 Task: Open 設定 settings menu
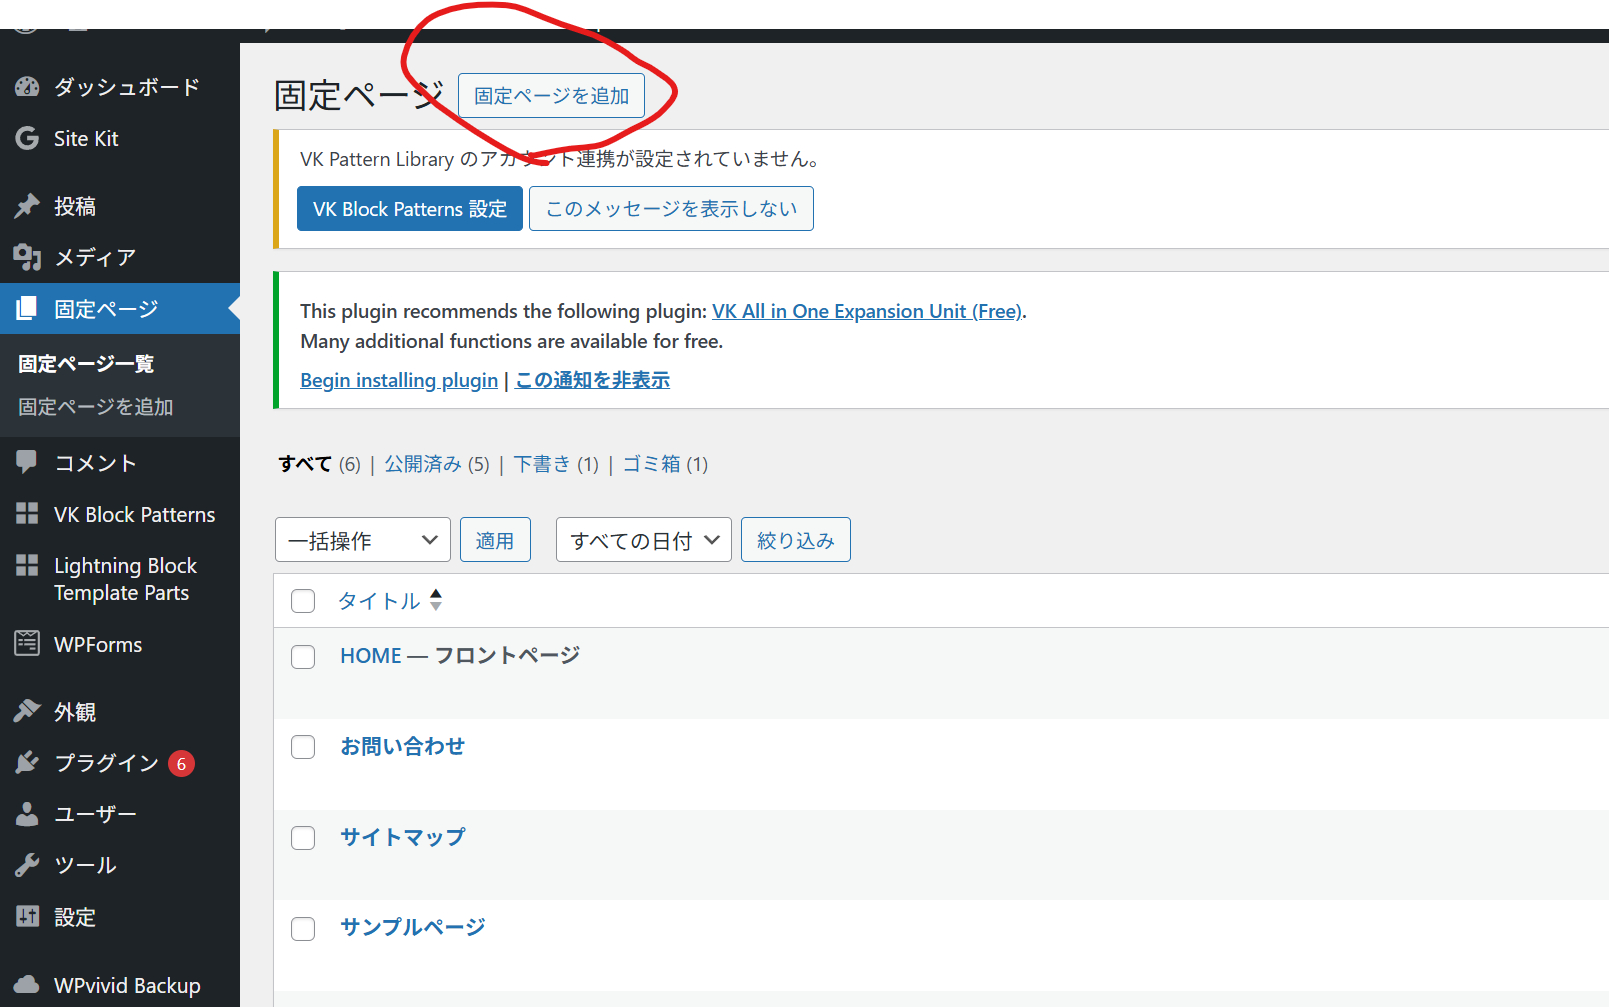click(x=120, y=916)
